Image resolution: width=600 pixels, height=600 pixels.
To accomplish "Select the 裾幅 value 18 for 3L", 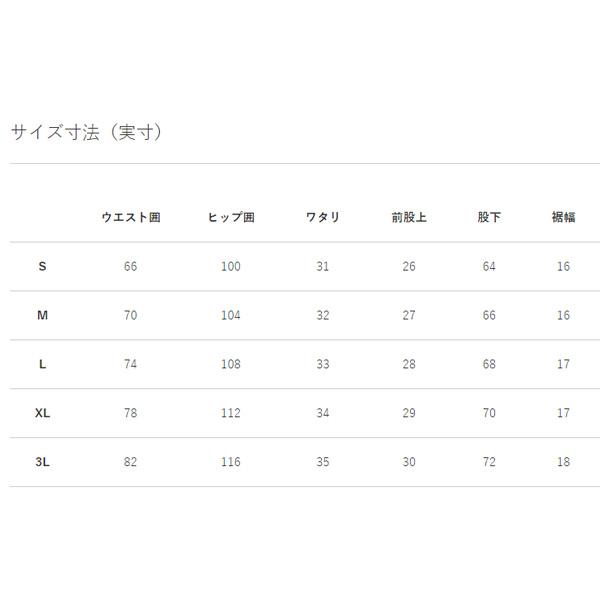I will coord(563,462).
